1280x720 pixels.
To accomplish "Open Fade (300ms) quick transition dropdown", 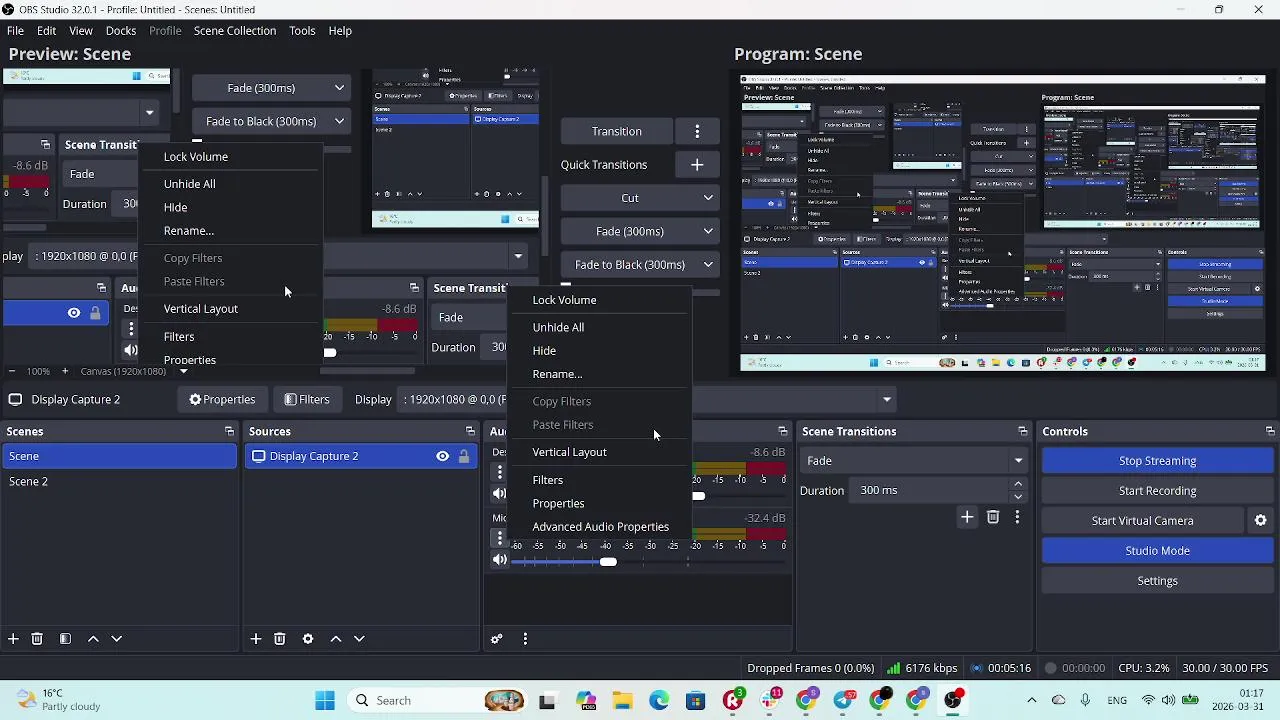I will pos(639,231).
